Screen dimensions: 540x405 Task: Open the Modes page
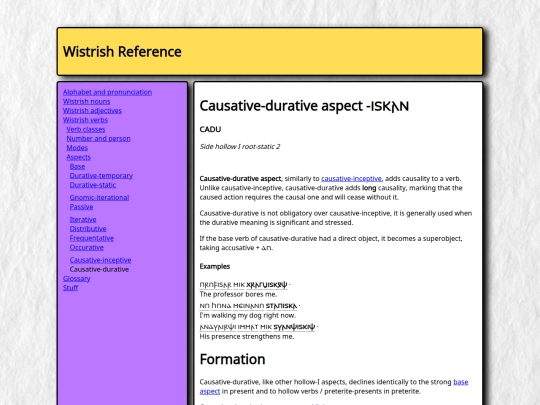[x=77, y=148]
